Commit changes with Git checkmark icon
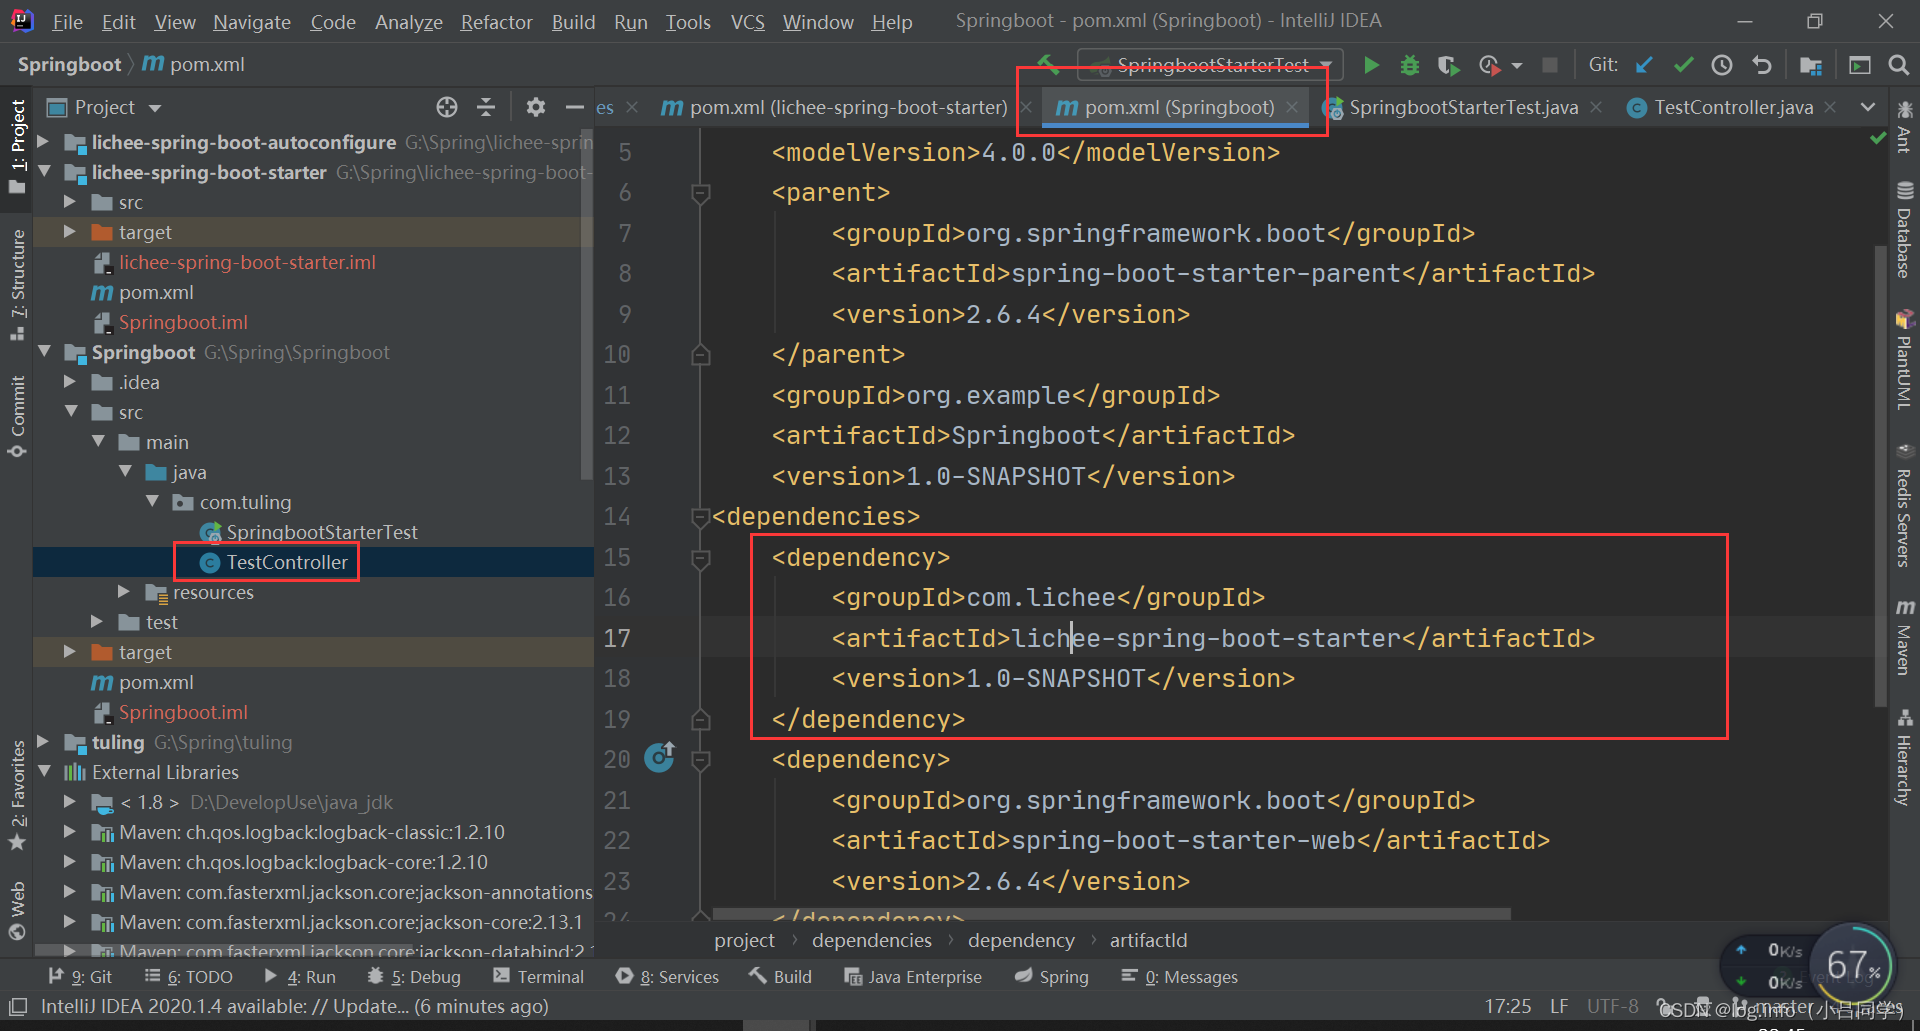Image resolution: width=1920 pixels, height=1031 pixels. 1683,65
